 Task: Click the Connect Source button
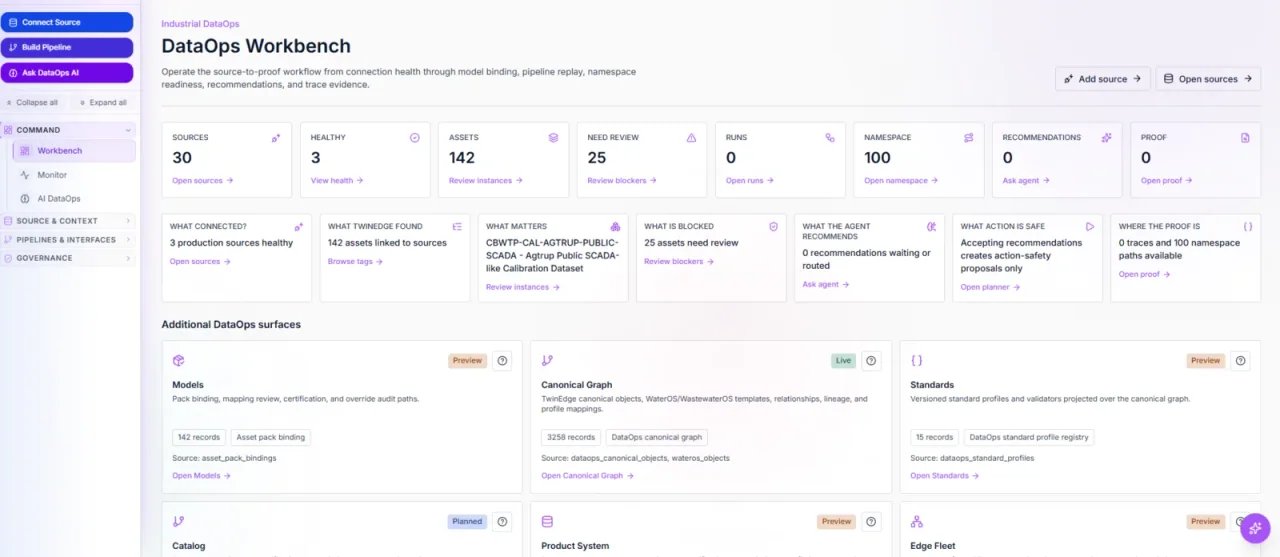point(66,22)
